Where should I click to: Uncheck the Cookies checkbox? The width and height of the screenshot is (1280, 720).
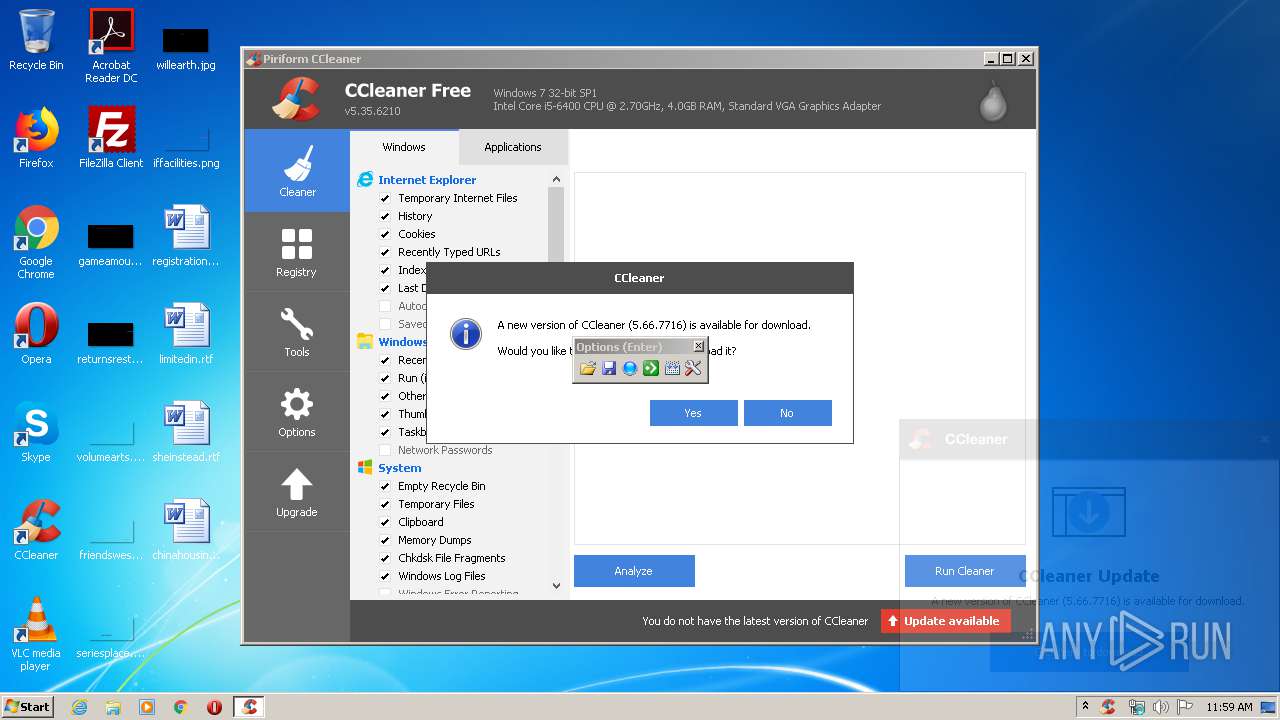pyautogui.click(x=385, y=234)
